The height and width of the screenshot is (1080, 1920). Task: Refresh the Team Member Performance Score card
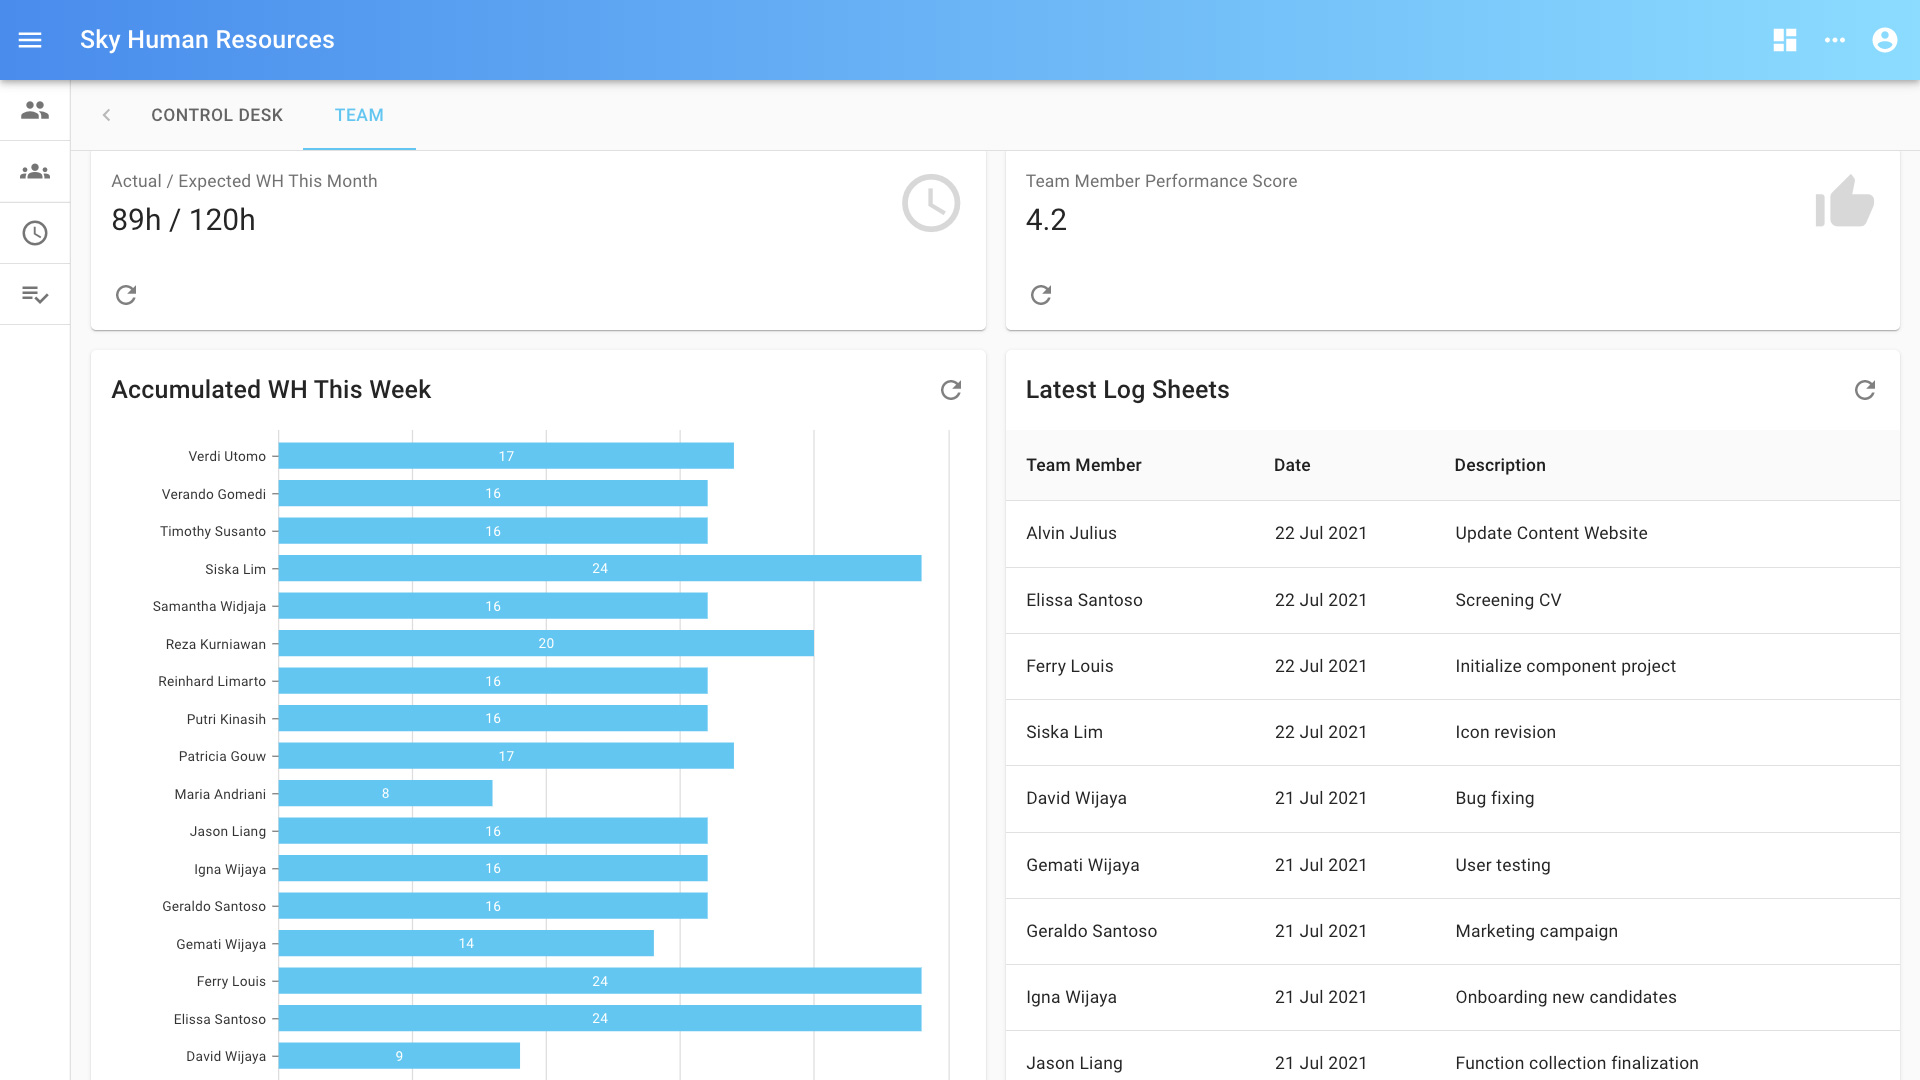(x=1041, y=295)
